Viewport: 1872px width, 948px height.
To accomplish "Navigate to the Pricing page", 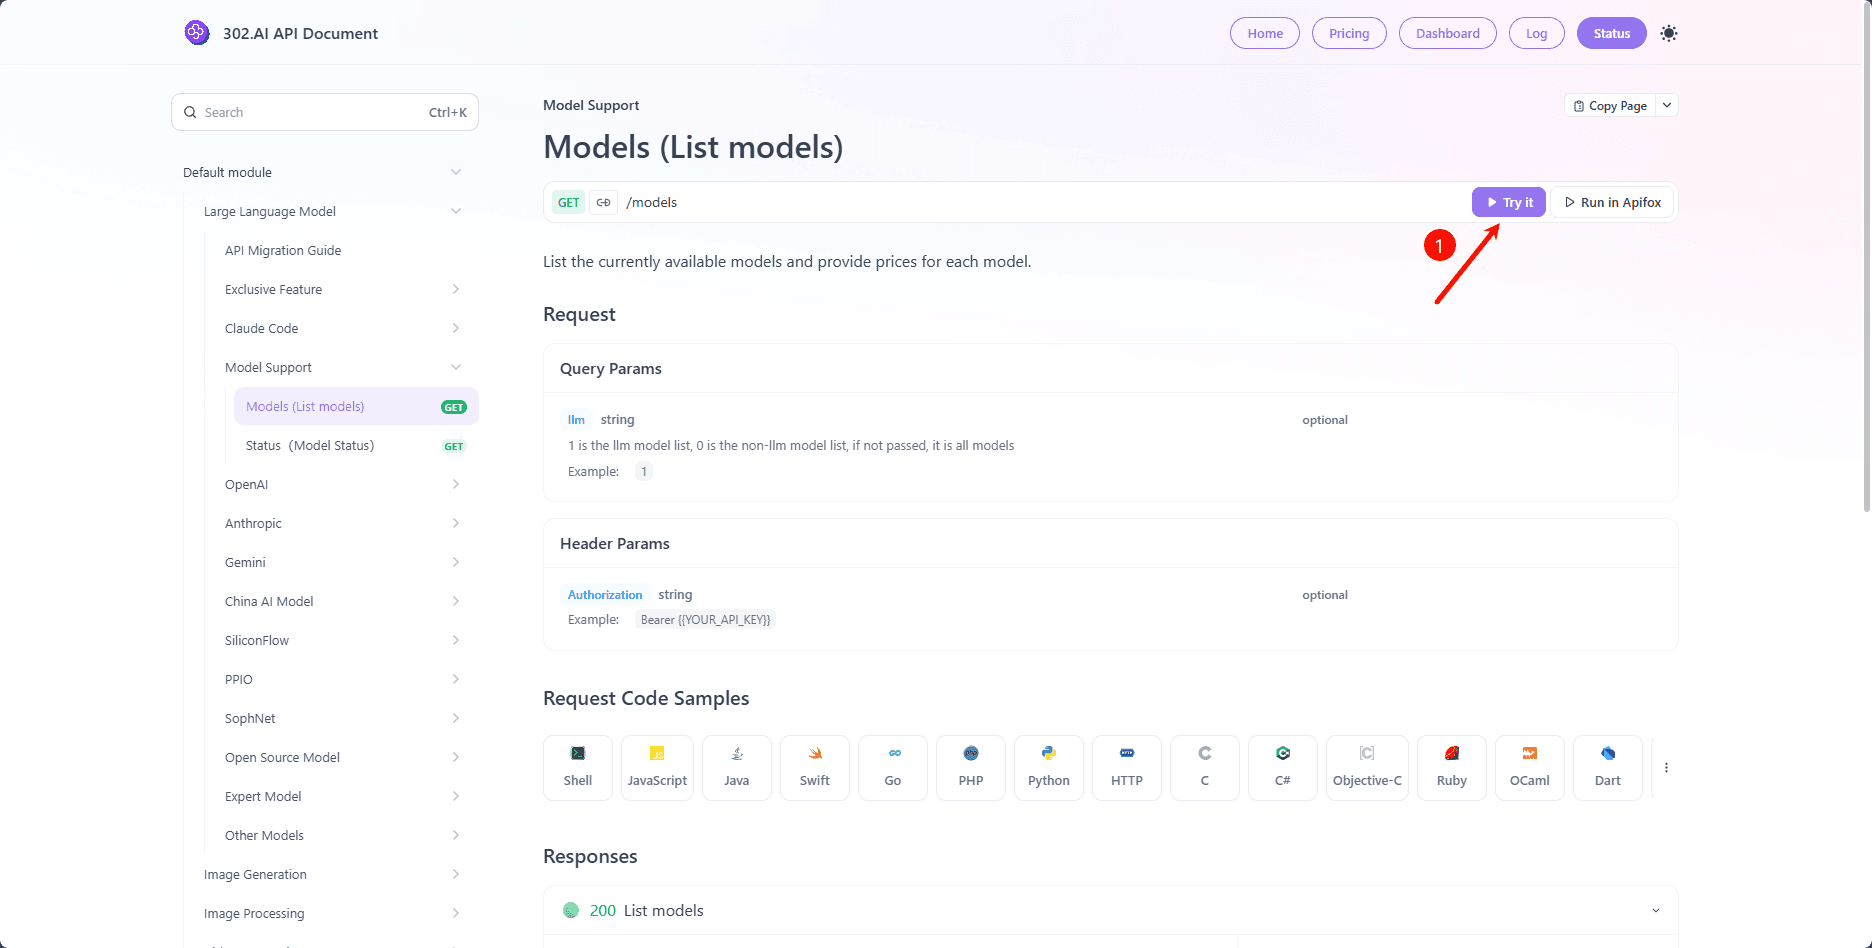I will point(1348,32).
